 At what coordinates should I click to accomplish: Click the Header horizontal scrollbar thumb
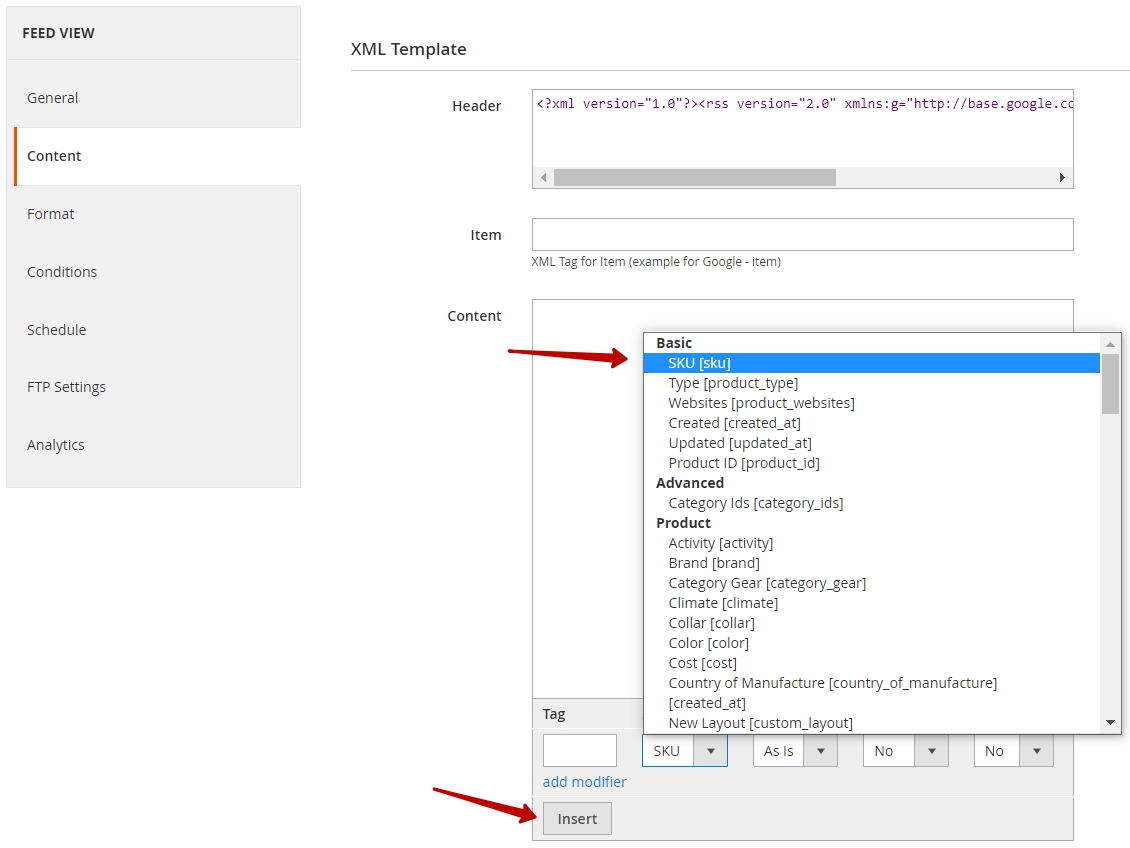click(x=695, y=177)
